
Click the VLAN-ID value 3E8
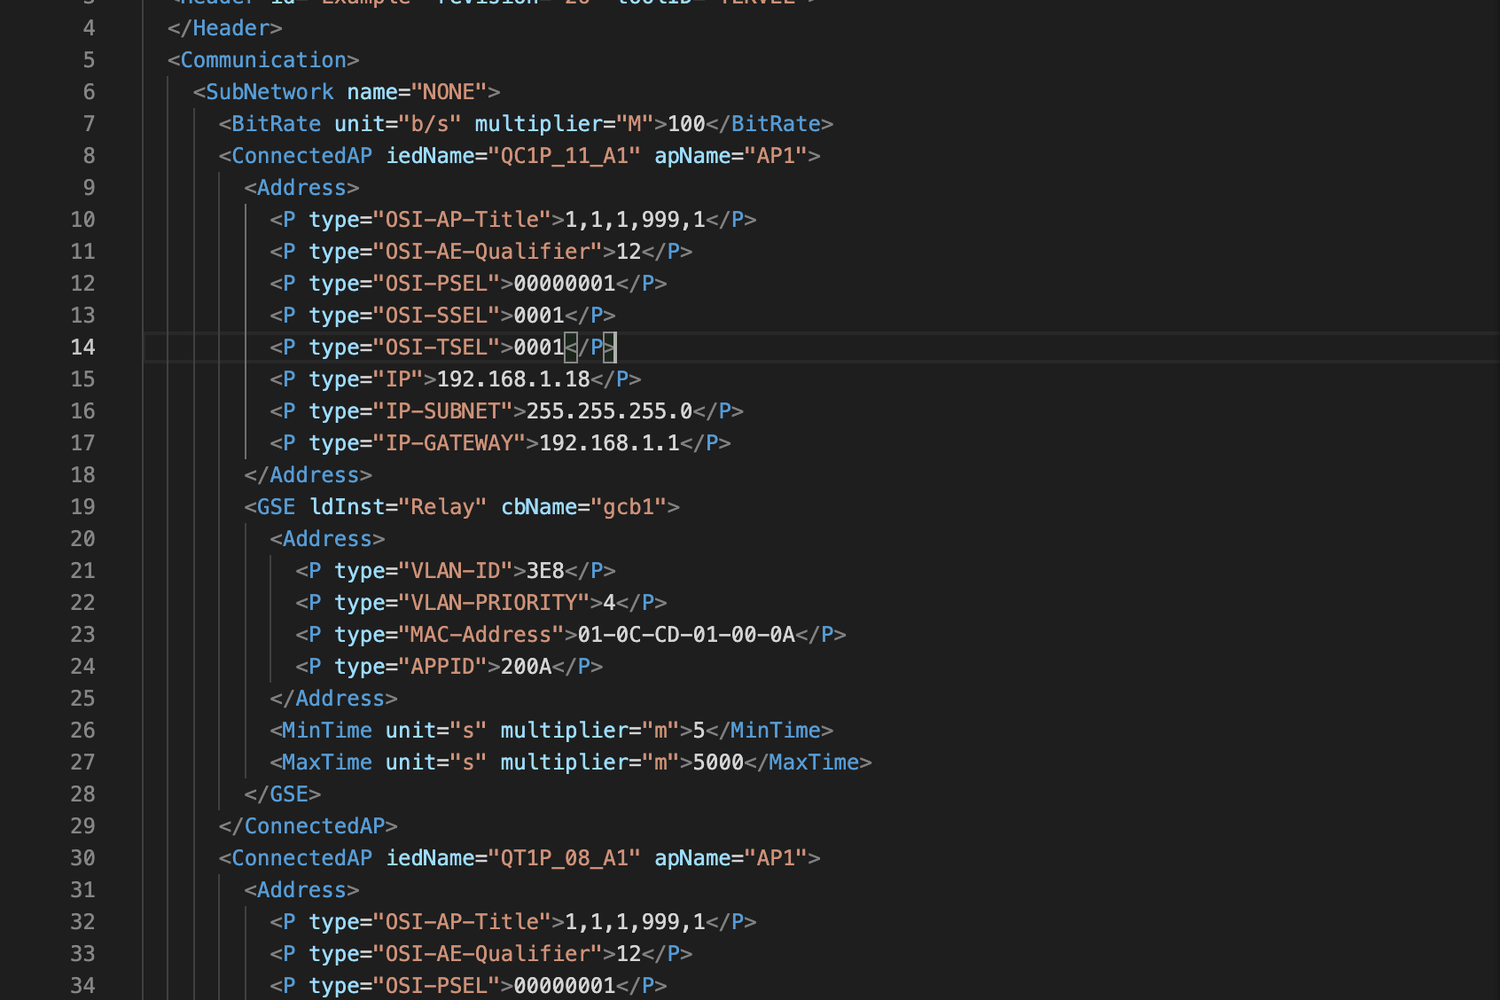pos(545,571)
